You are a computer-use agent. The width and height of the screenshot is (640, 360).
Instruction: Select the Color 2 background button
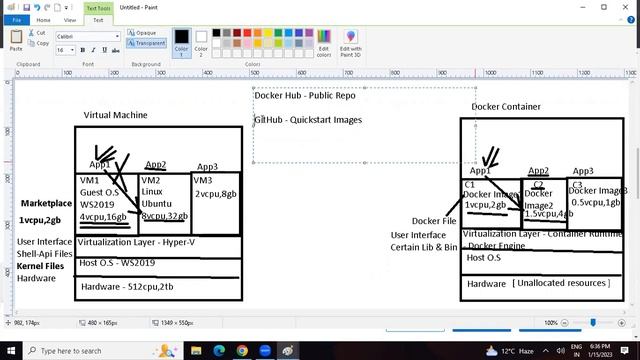[201, 43]
